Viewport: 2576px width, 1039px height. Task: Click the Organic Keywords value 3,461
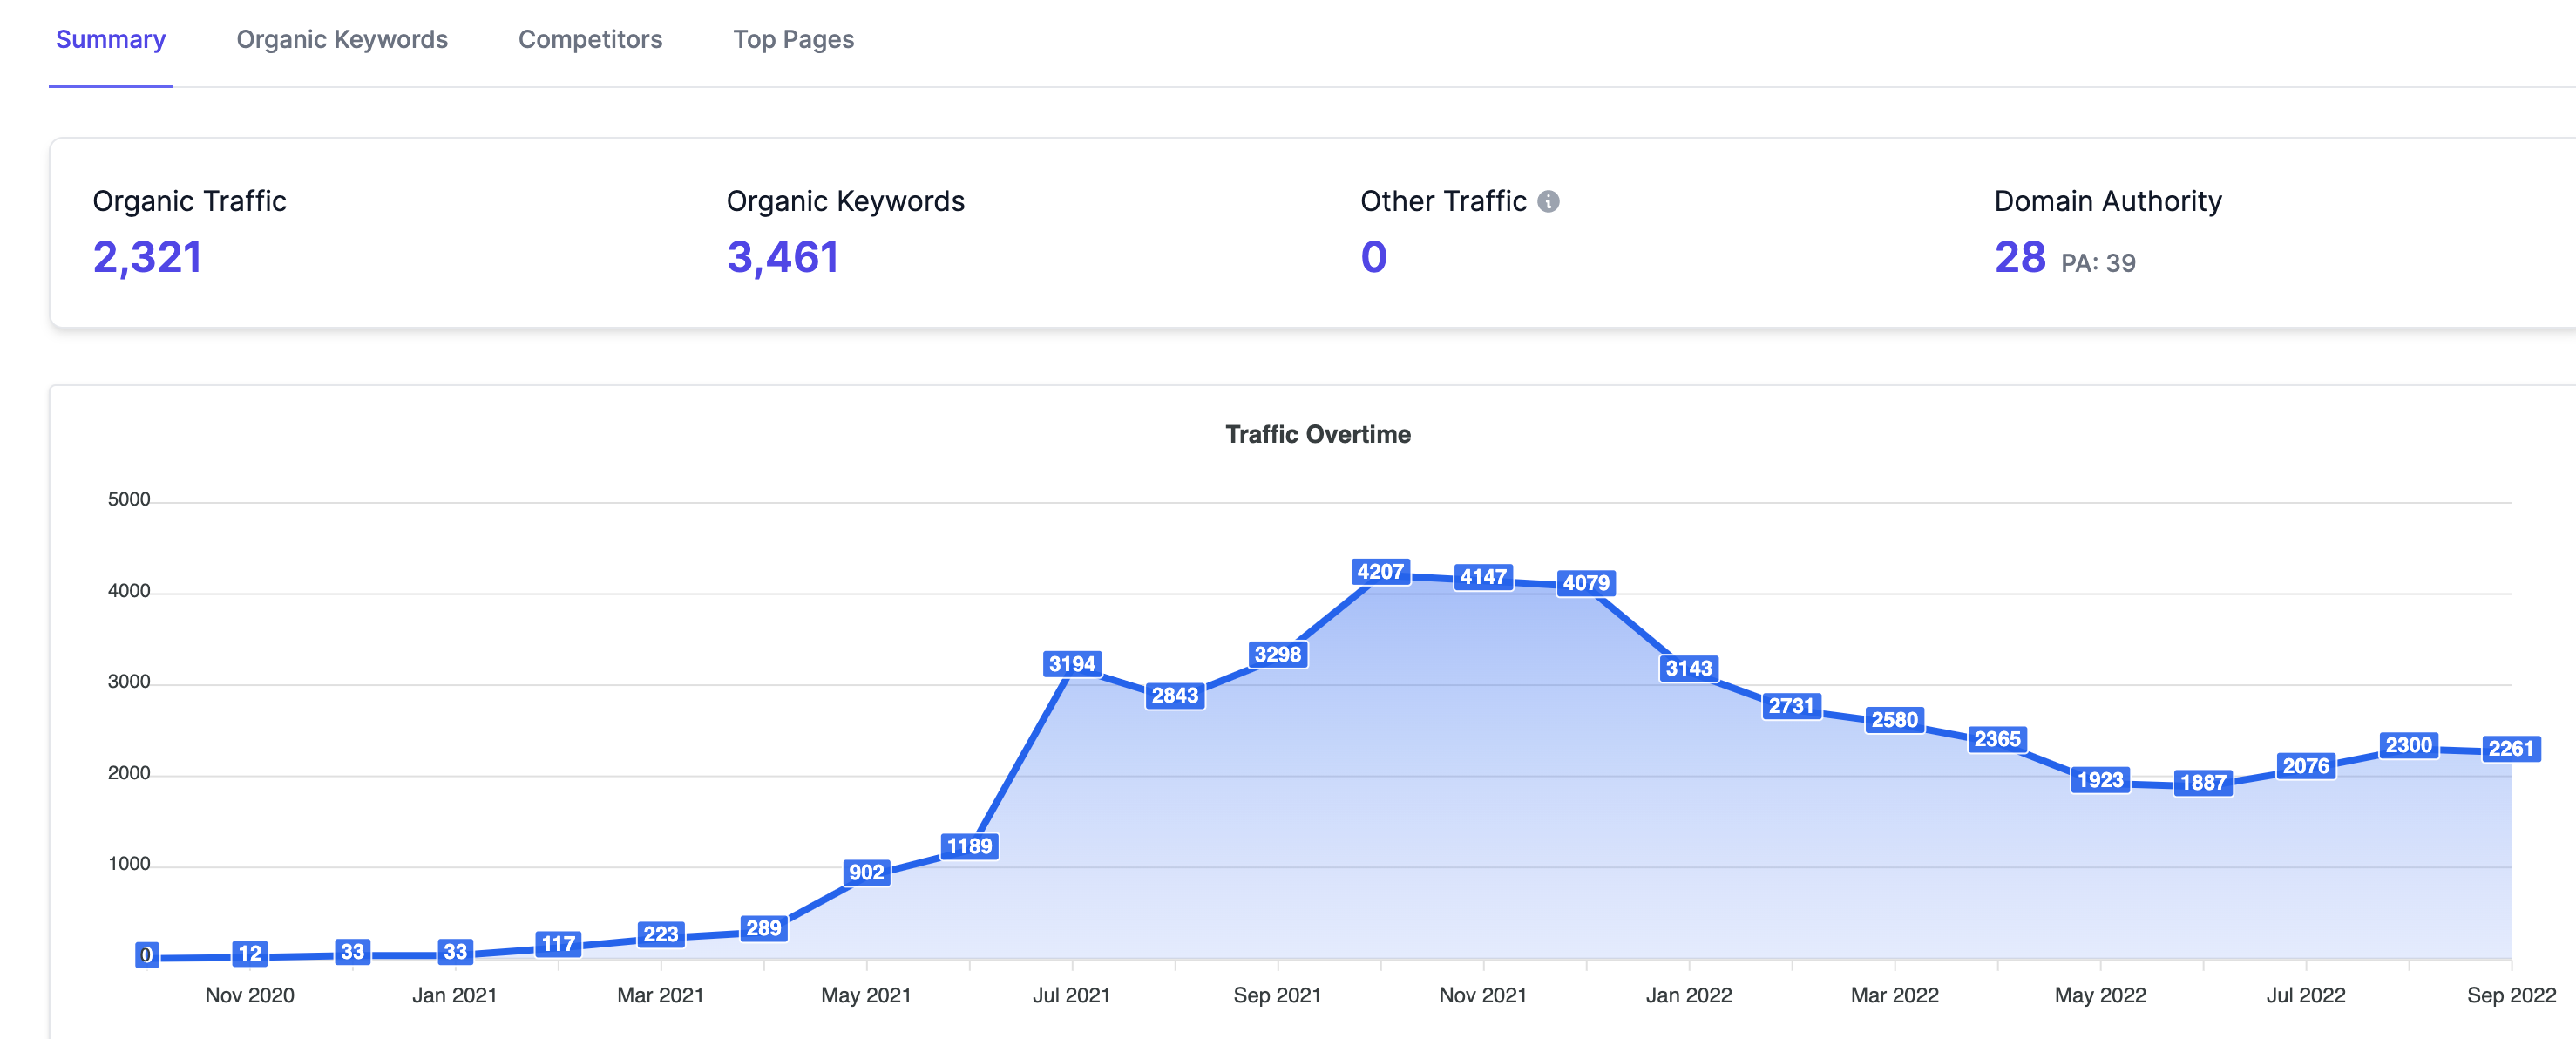point(782,257)
